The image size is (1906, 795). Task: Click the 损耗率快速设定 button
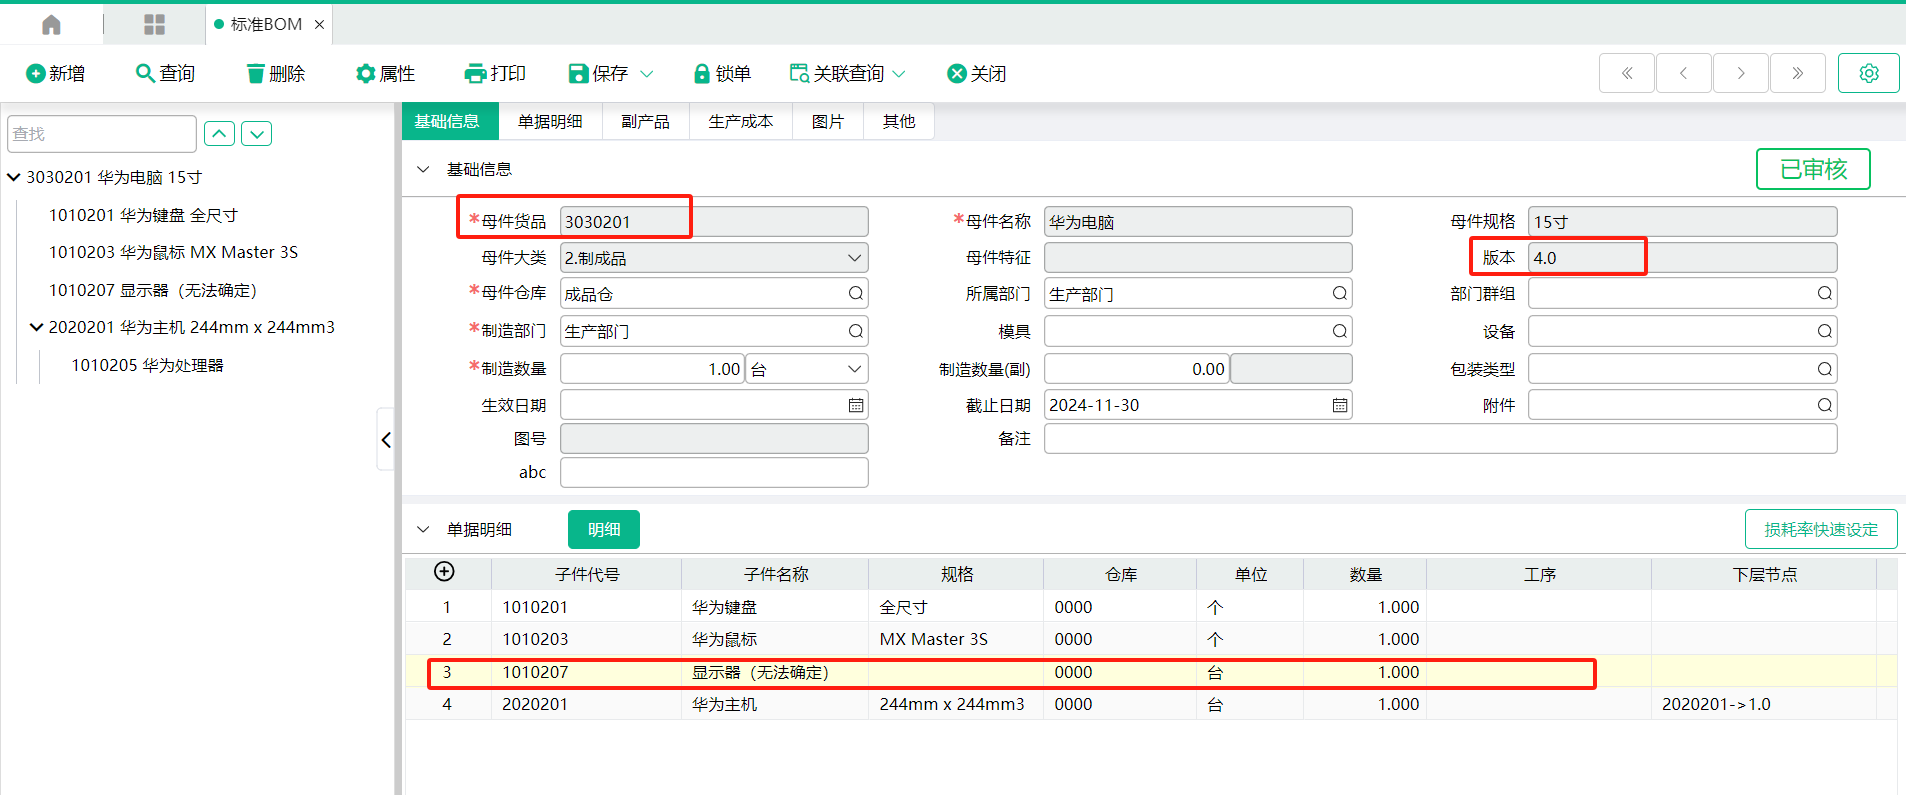(x=1821, y=529)
